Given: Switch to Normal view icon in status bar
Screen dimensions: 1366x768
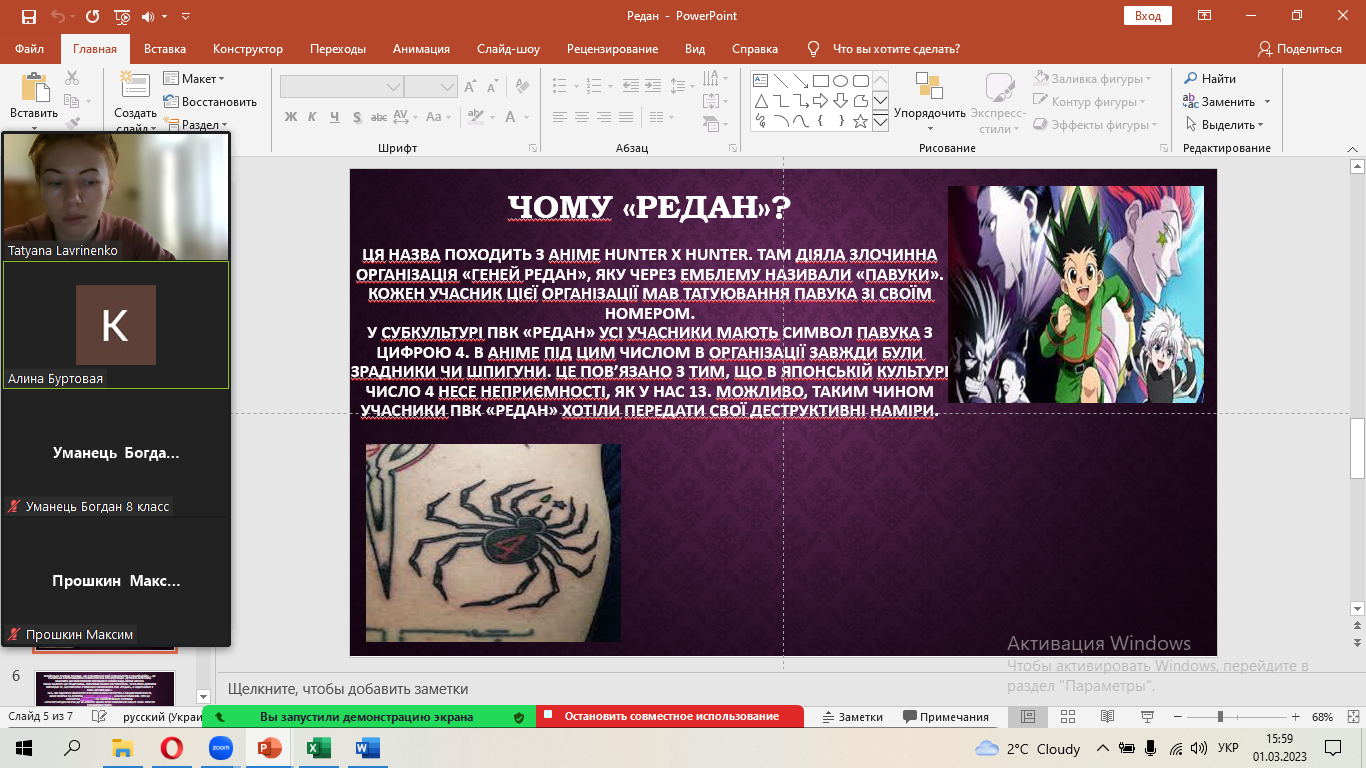Looking at the screenshot, I should 1028,717.
